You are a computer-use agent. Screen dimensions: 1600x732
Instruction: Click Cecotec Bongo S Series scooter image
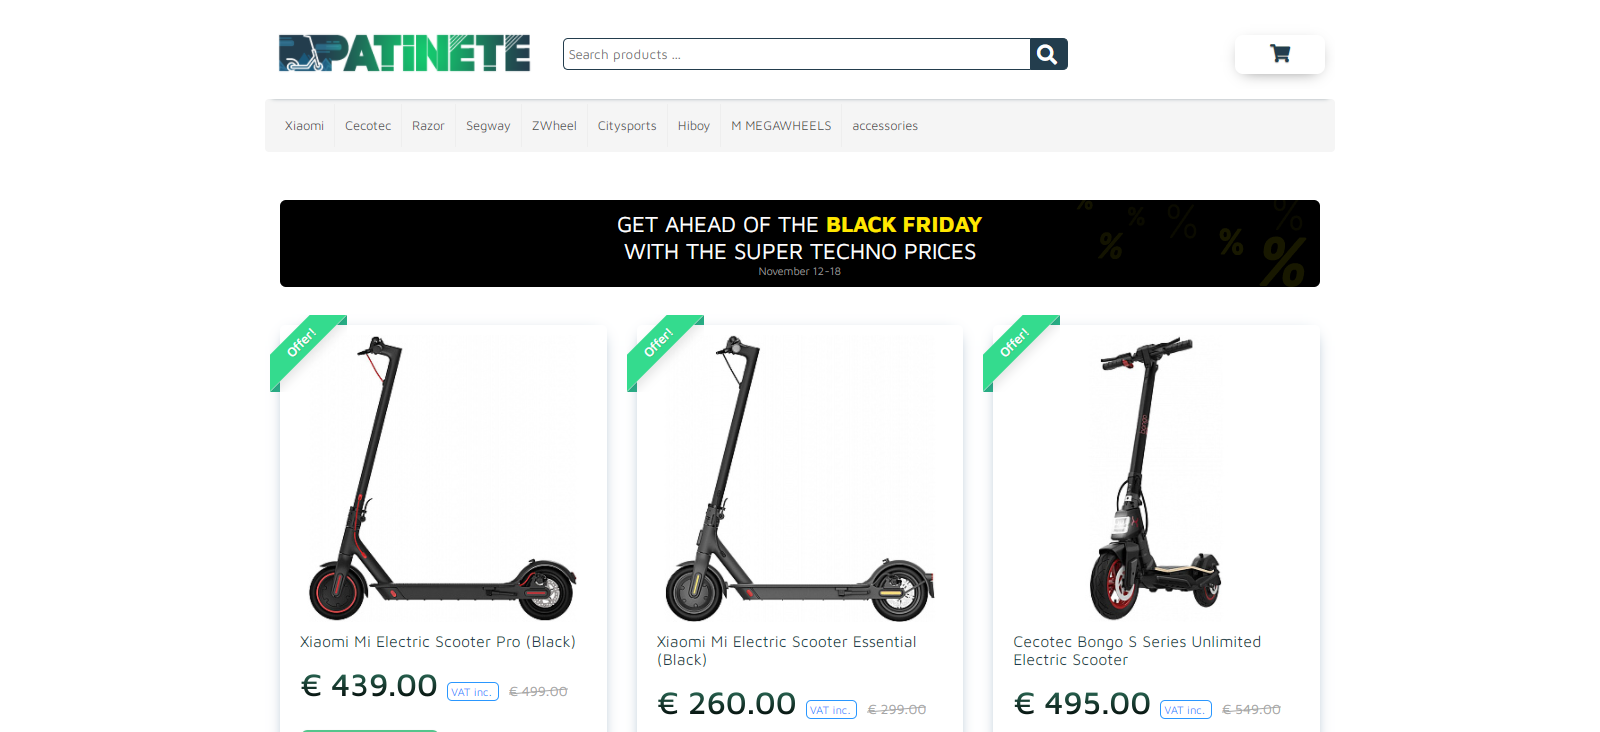tap(1156, 478)
